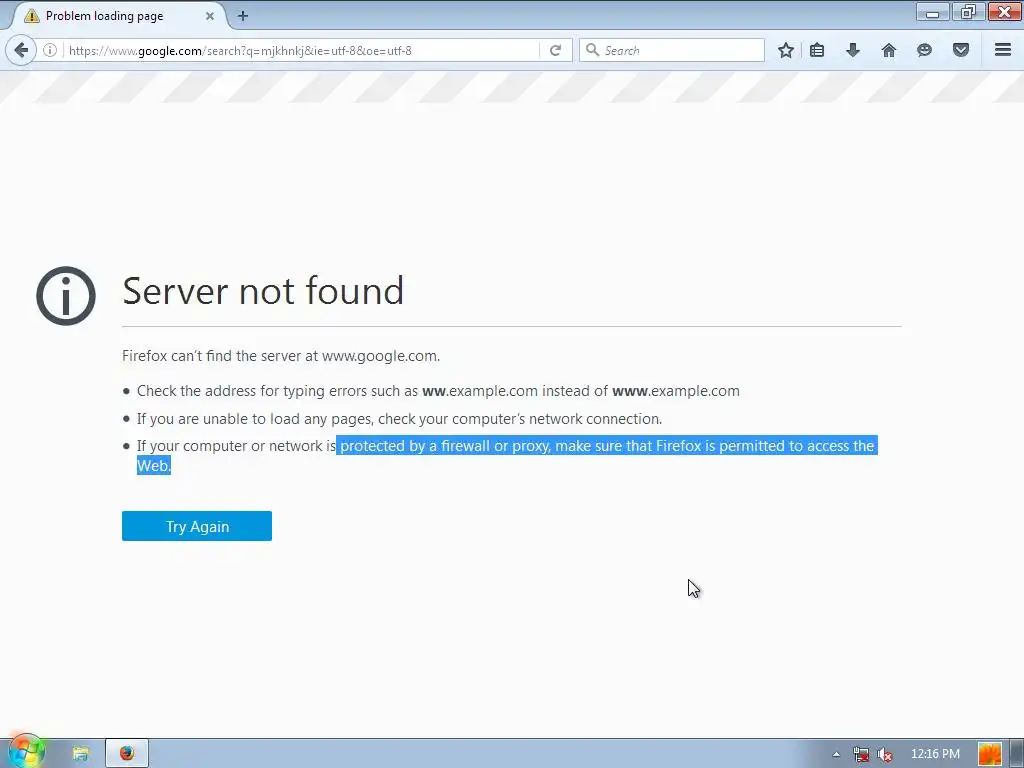Go back with the back arrow button
Screen dimensions: 1024x768
click(21, 50)
